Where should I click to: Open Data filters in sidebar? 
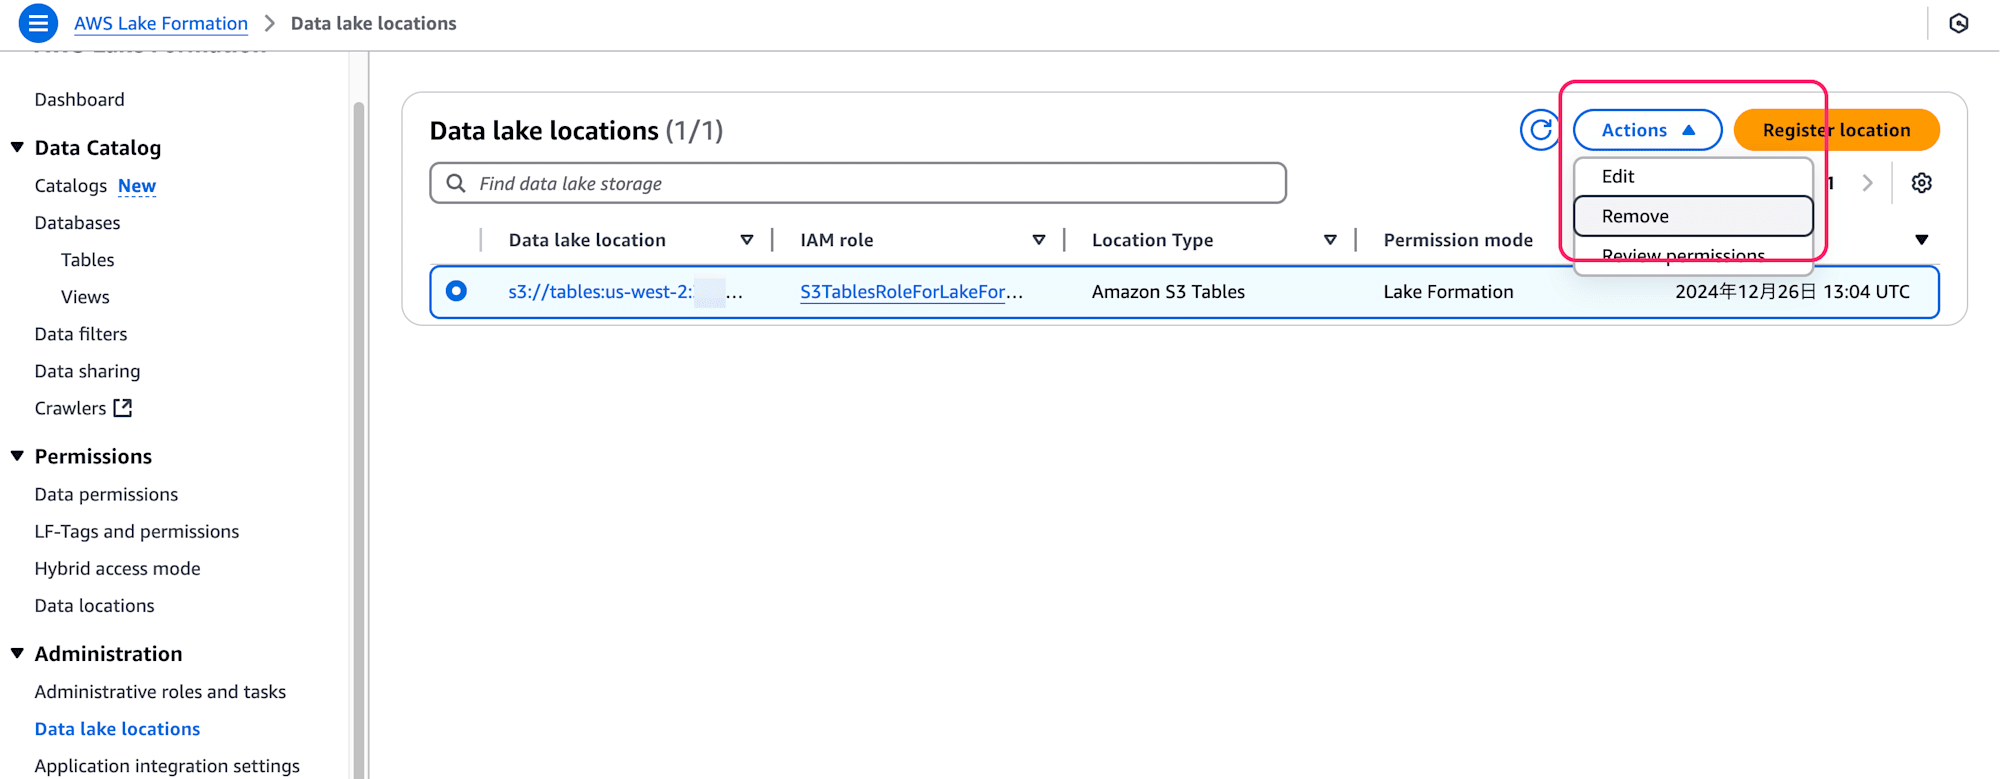[x=81, y=334]
